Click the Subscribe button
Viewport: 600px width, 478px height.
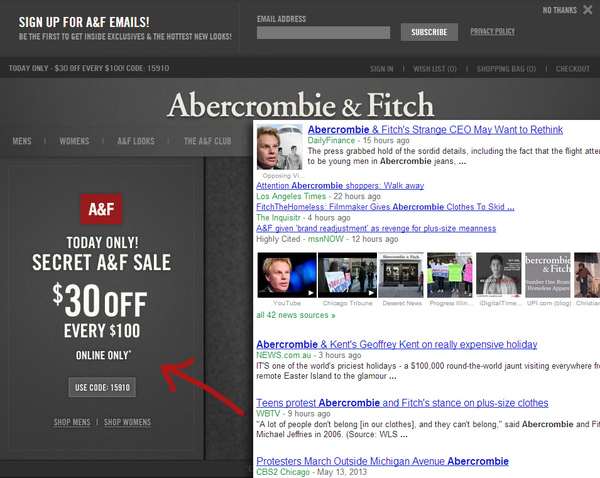(x=429, y=32)
